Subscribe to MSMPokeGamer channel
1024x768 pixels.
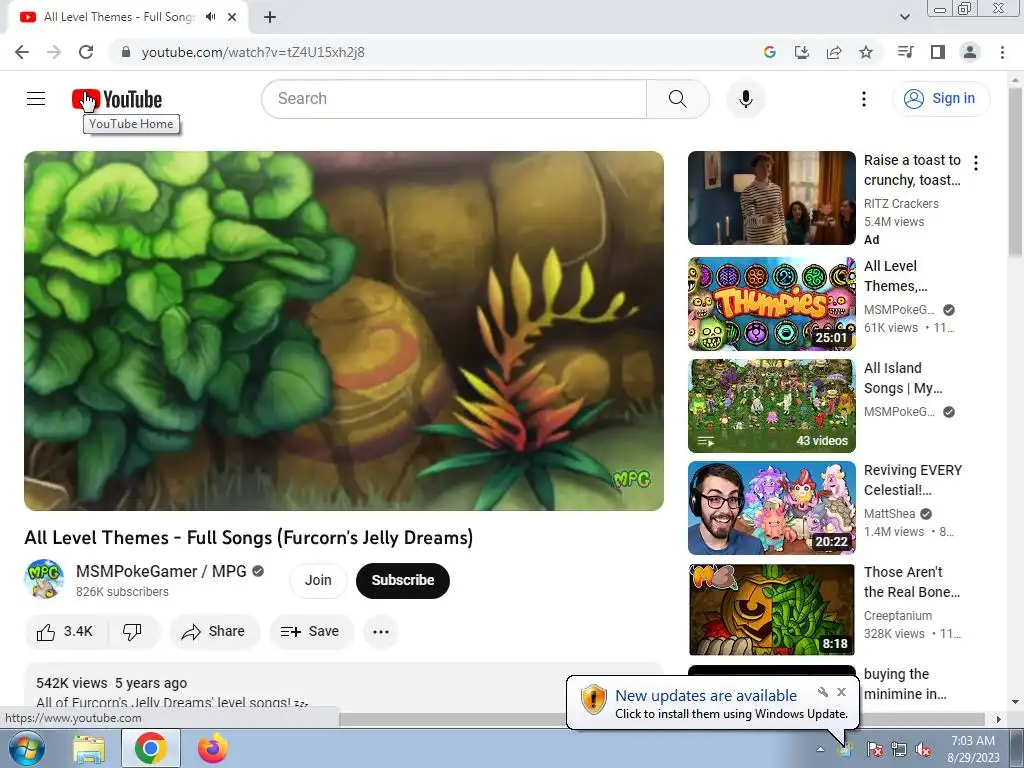[x=403, y=580]
